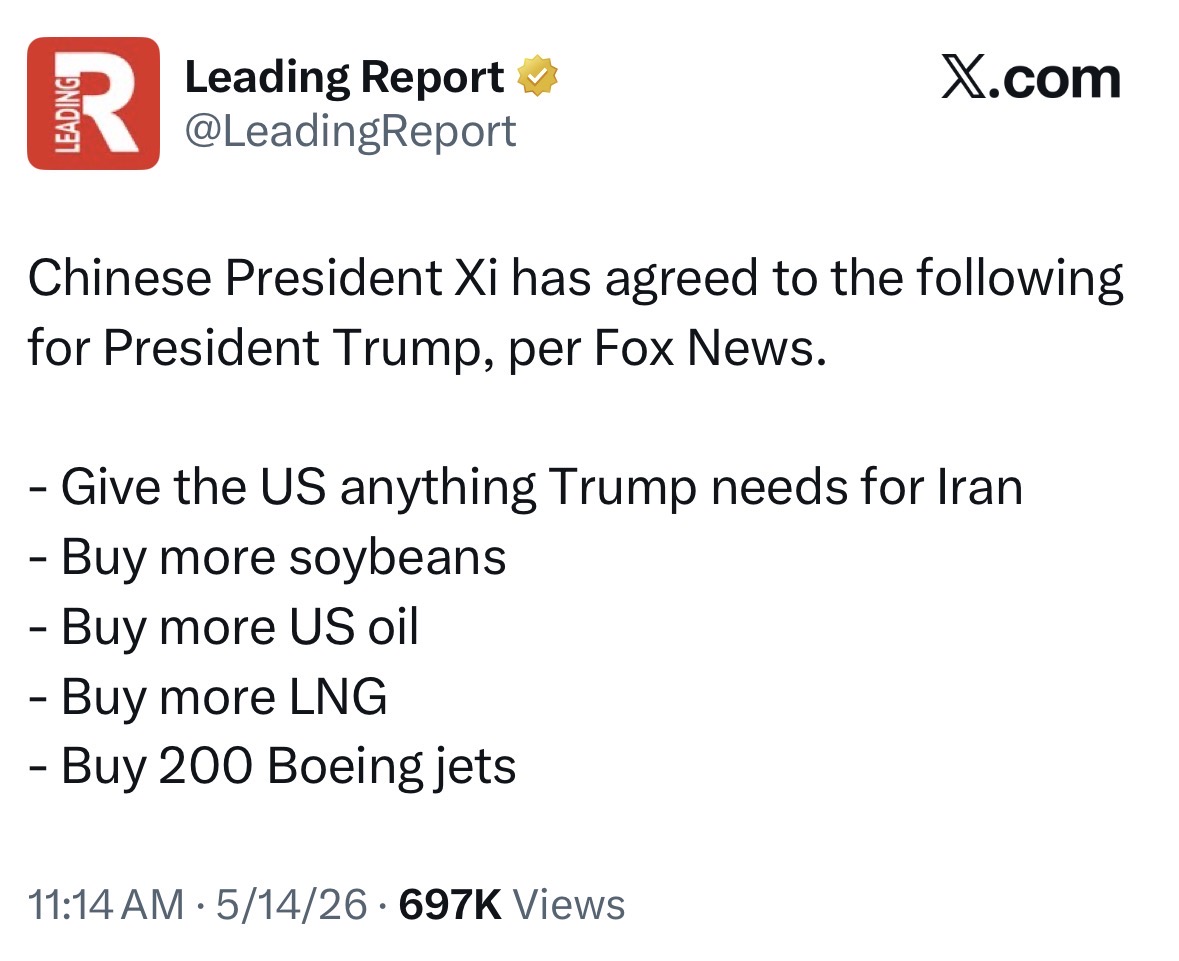
Task: Select the "Buy more US oil" bullet
Action: tap(223, 628)
